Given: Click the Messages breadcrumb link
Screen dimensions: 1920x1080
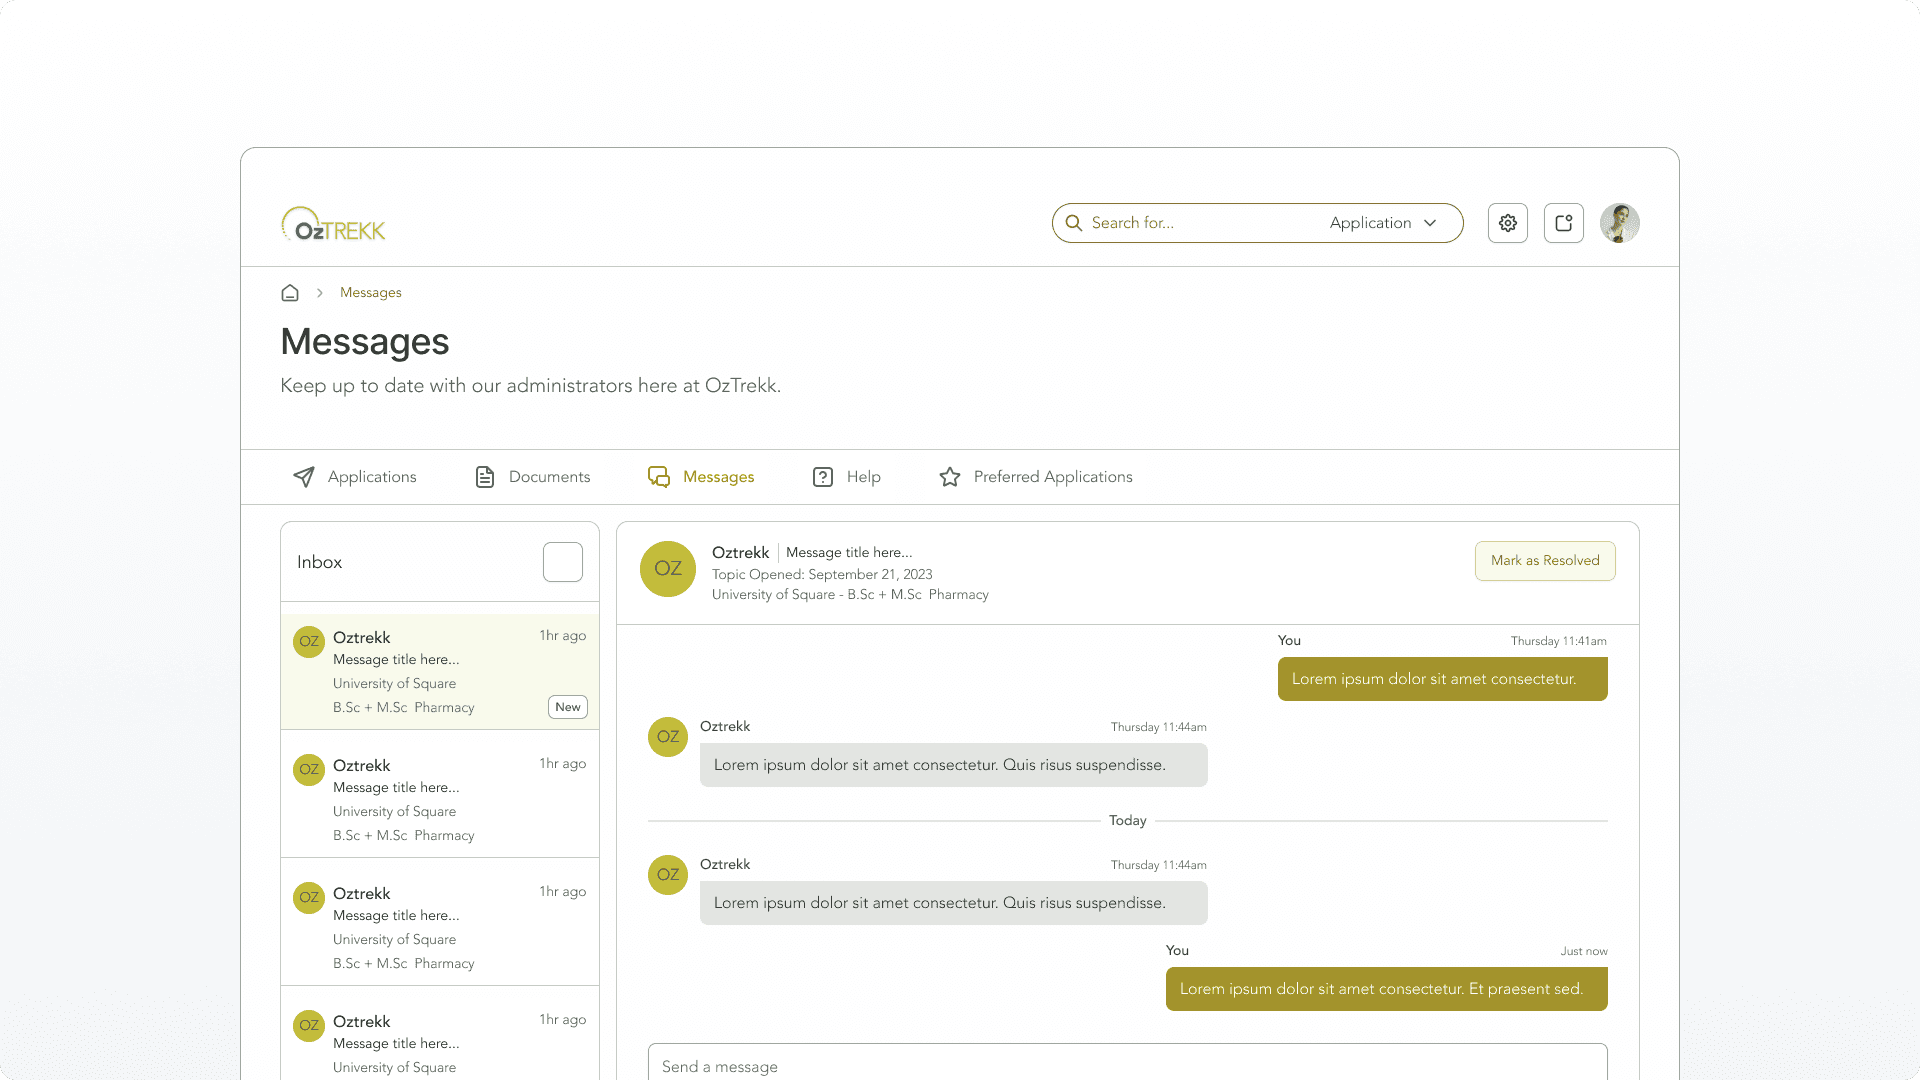Looking at the screenshot, I should (x=370, y=293).
